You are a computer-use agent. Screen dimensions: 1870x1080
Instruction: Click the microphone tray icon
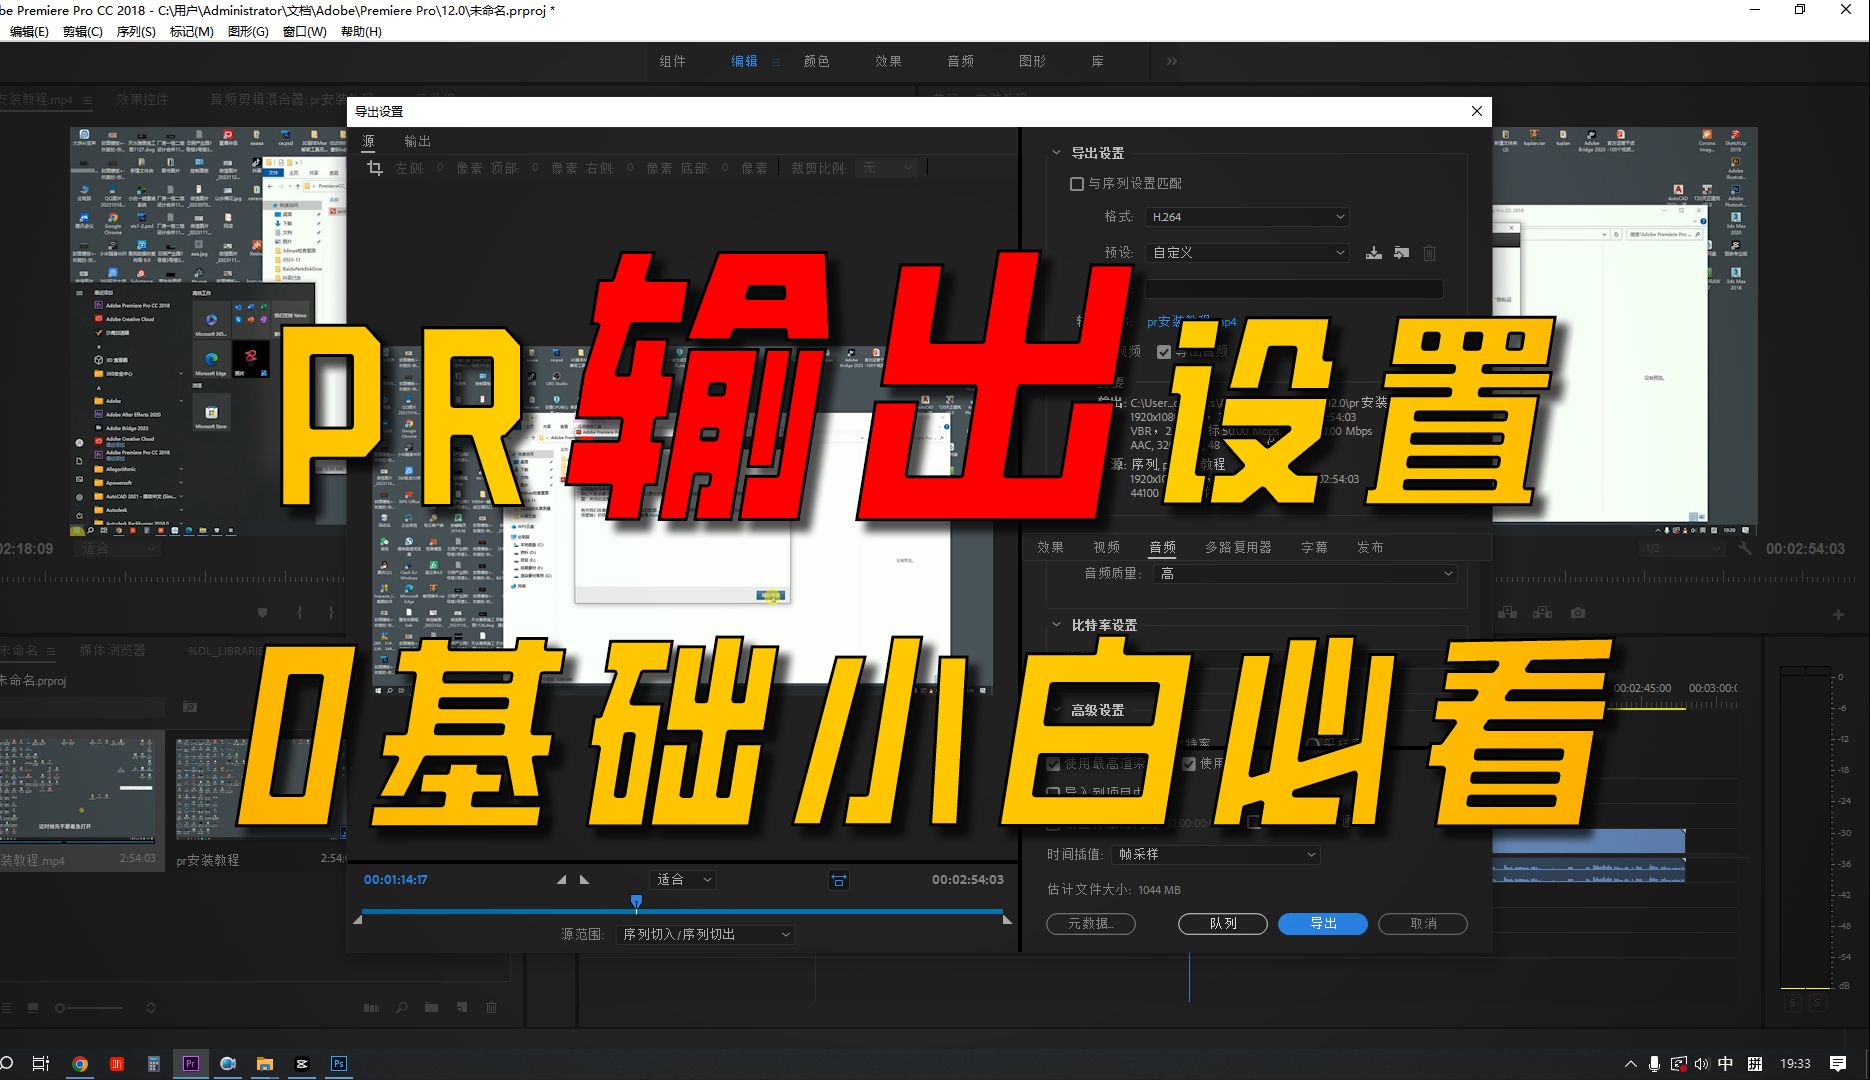[x=1655, y=1063]
